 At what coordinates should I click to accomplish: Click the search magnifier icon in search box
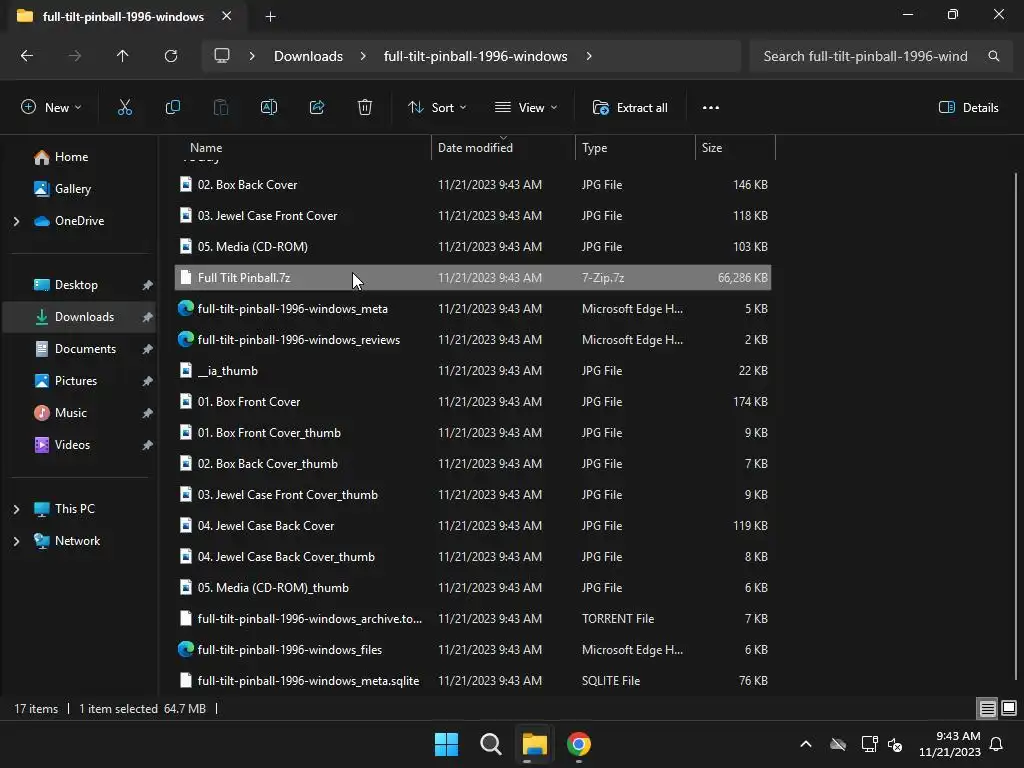pyautogui.click(x=994, y=56)
